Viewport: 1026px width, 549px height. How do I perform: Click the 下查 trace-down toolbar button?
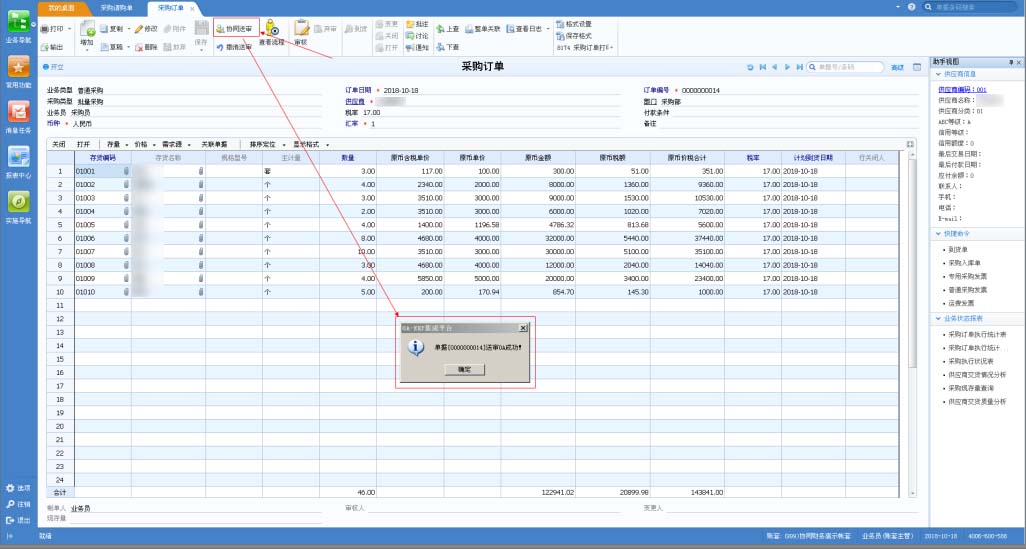tap(448, 47)
